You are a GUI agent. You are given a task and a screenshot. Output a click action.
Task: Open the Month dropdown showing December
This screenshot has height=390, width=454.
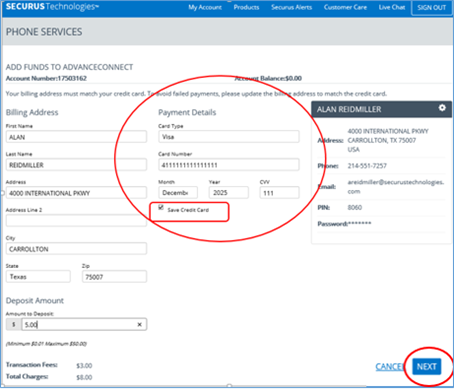point(178,193)
